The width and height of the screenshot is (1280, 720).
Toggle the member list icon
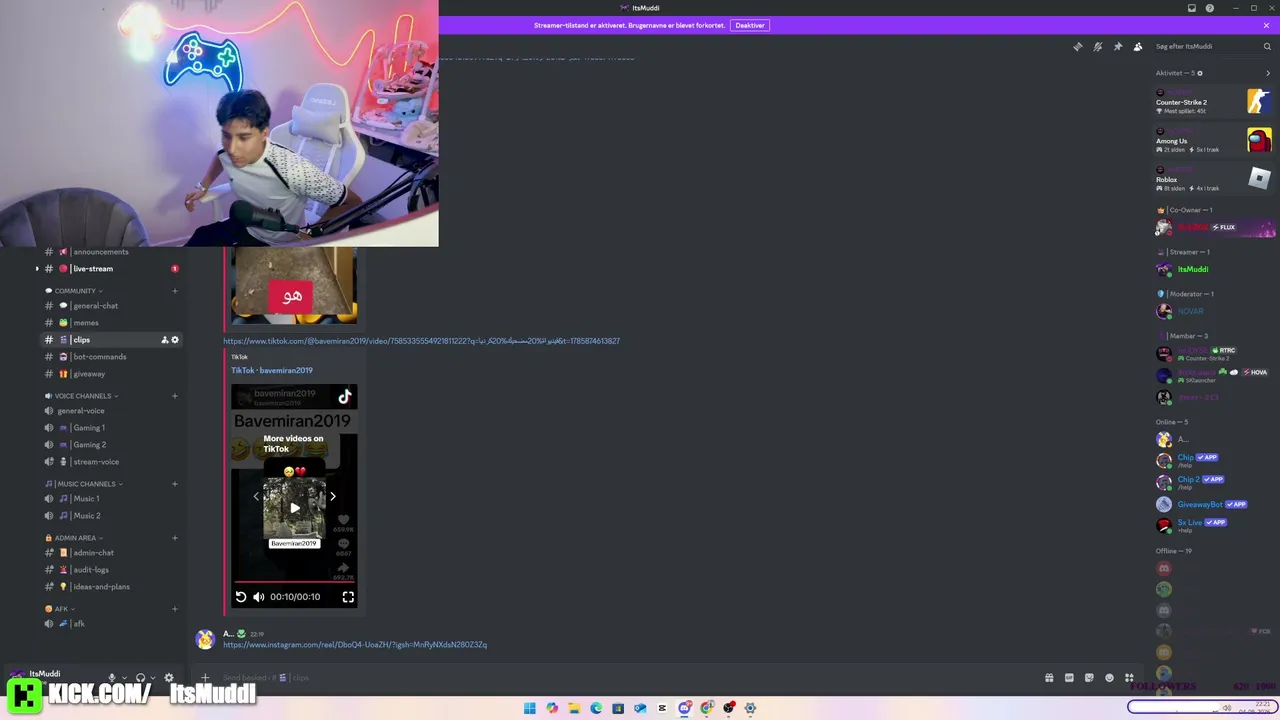[1137, 46]
